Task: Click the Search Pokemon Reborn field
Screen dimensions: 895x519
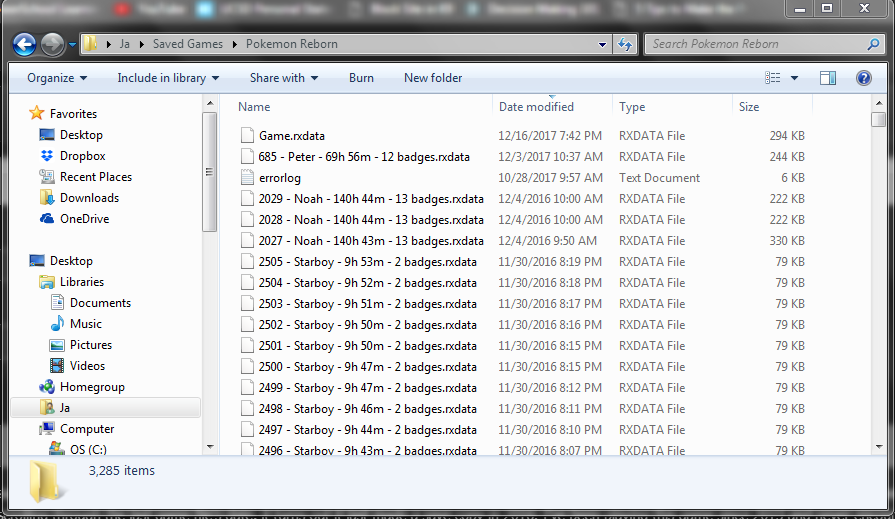Action: [756, 44]
